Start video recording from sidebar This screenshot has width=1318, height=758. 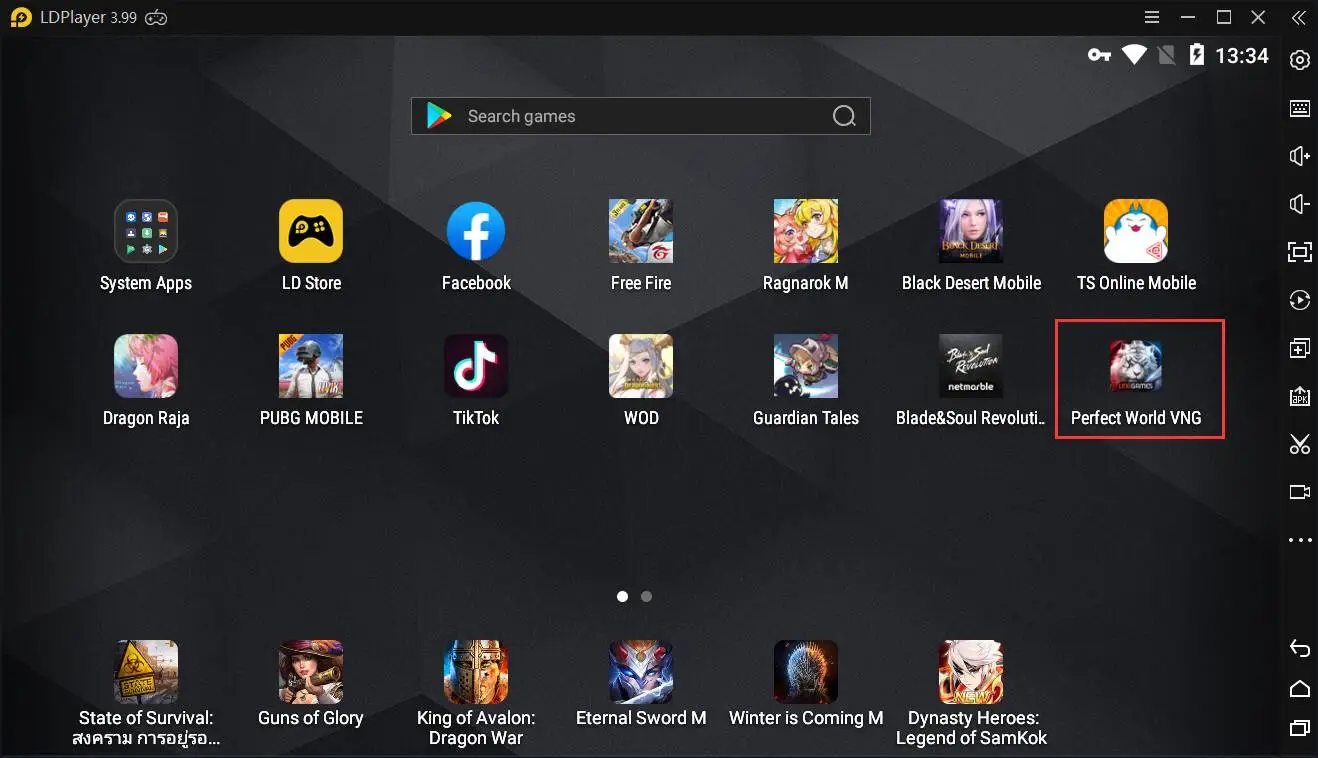point(1300,492)
